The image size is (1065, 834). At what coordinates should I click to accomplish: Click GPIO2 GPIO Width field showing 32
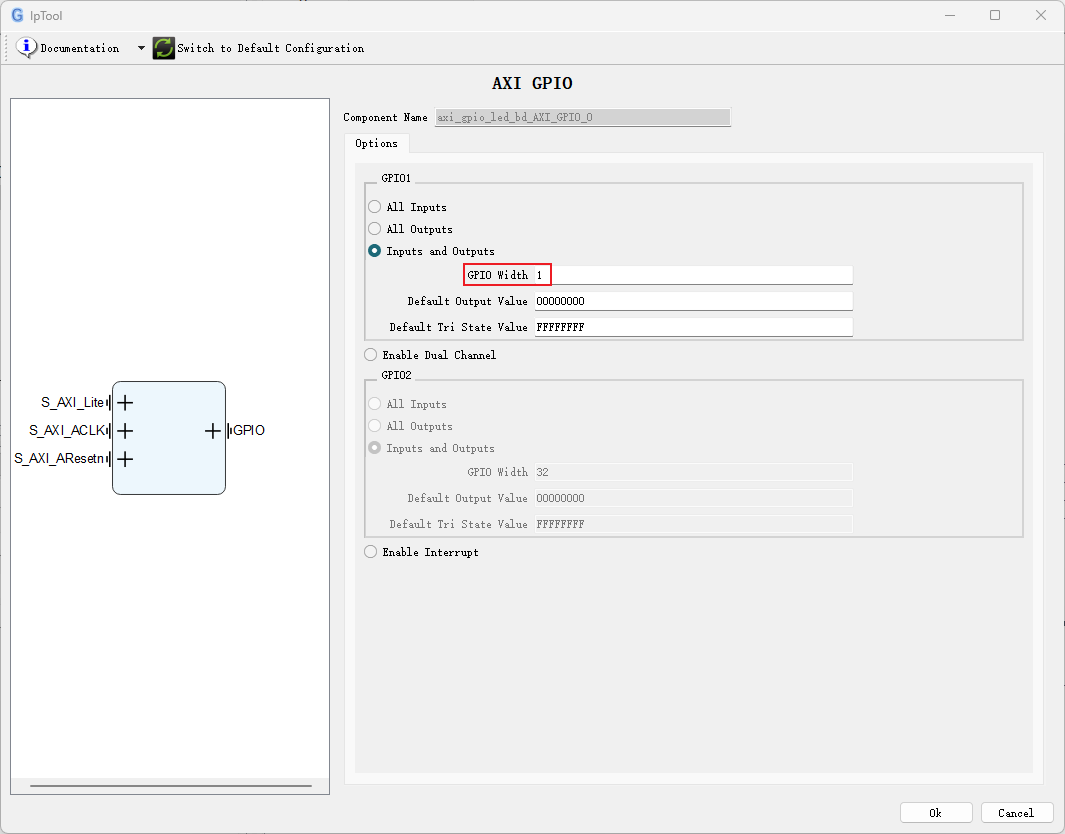pos(693,472)
